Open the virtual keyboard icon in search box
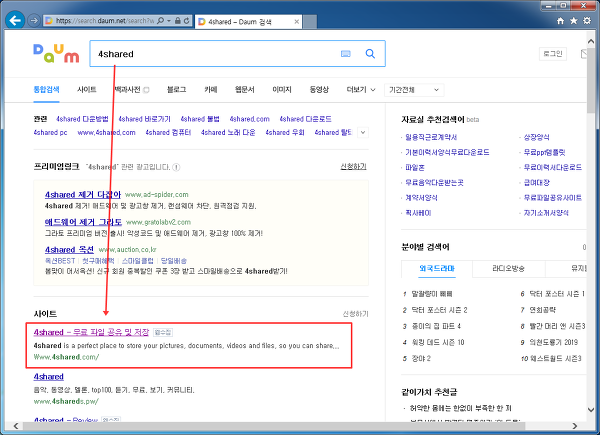Screen dimensions: 600x435 point(346,54)
